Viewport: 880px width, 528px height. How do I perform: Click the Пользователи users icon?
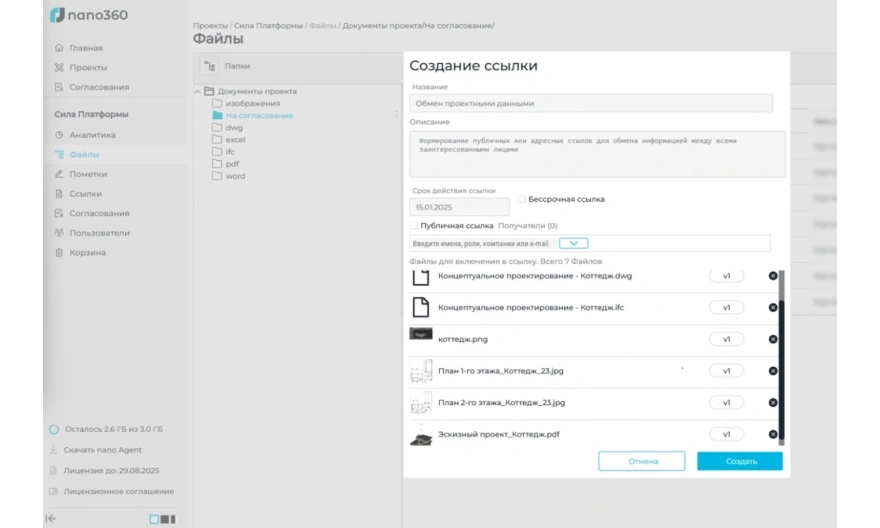click(x=60, y=233)
